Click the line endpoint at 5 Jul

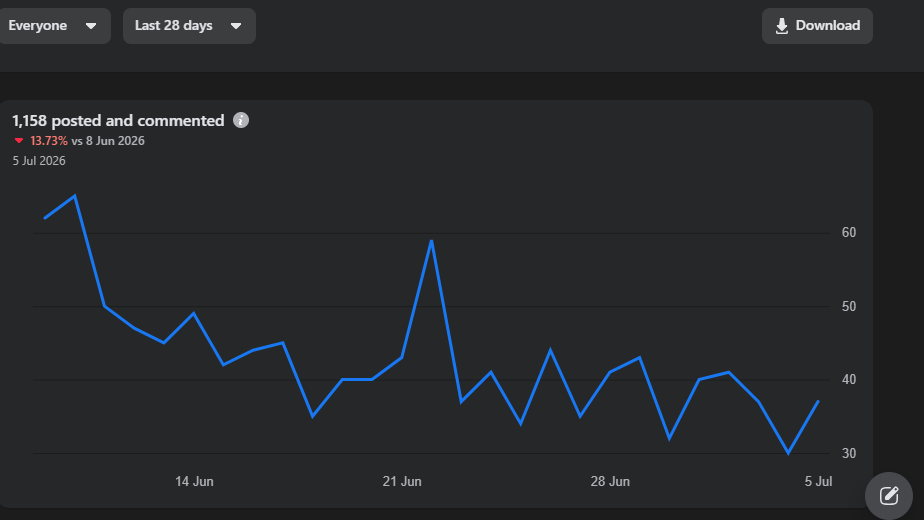click(x=818, y=401)
